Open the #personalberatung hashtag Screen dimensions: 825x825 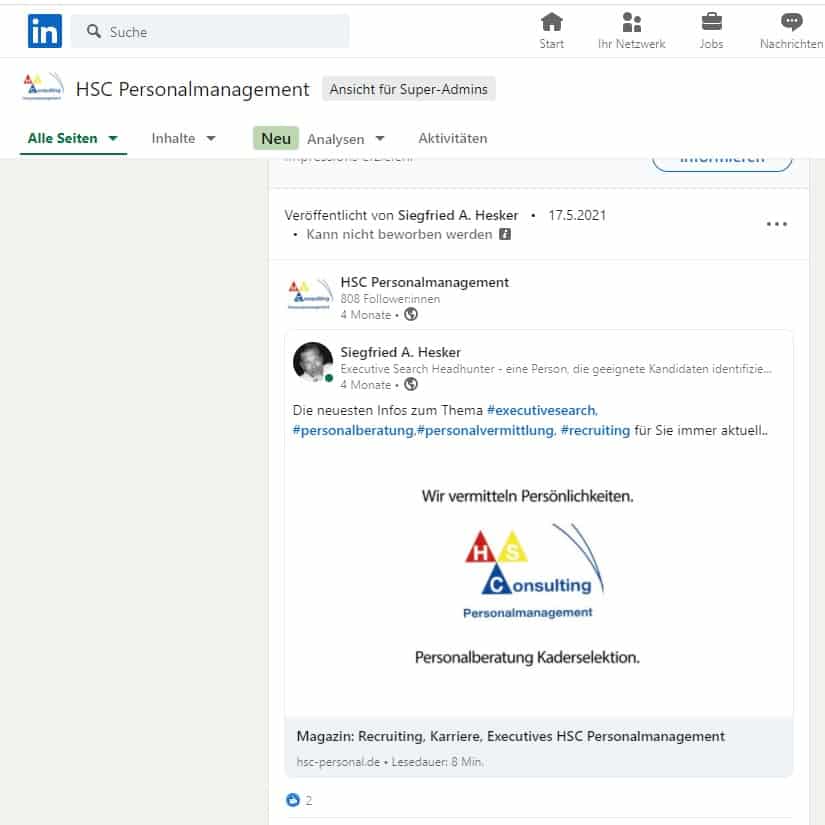pos(353,430)
